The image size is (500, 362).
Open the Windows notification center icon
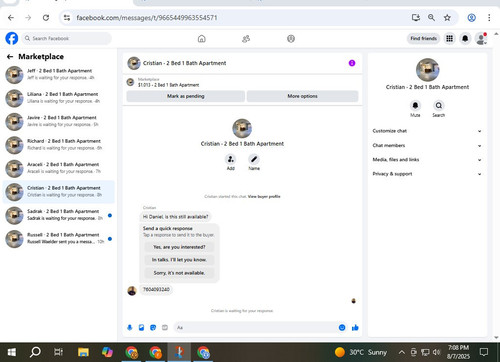(x=484, y=352)
